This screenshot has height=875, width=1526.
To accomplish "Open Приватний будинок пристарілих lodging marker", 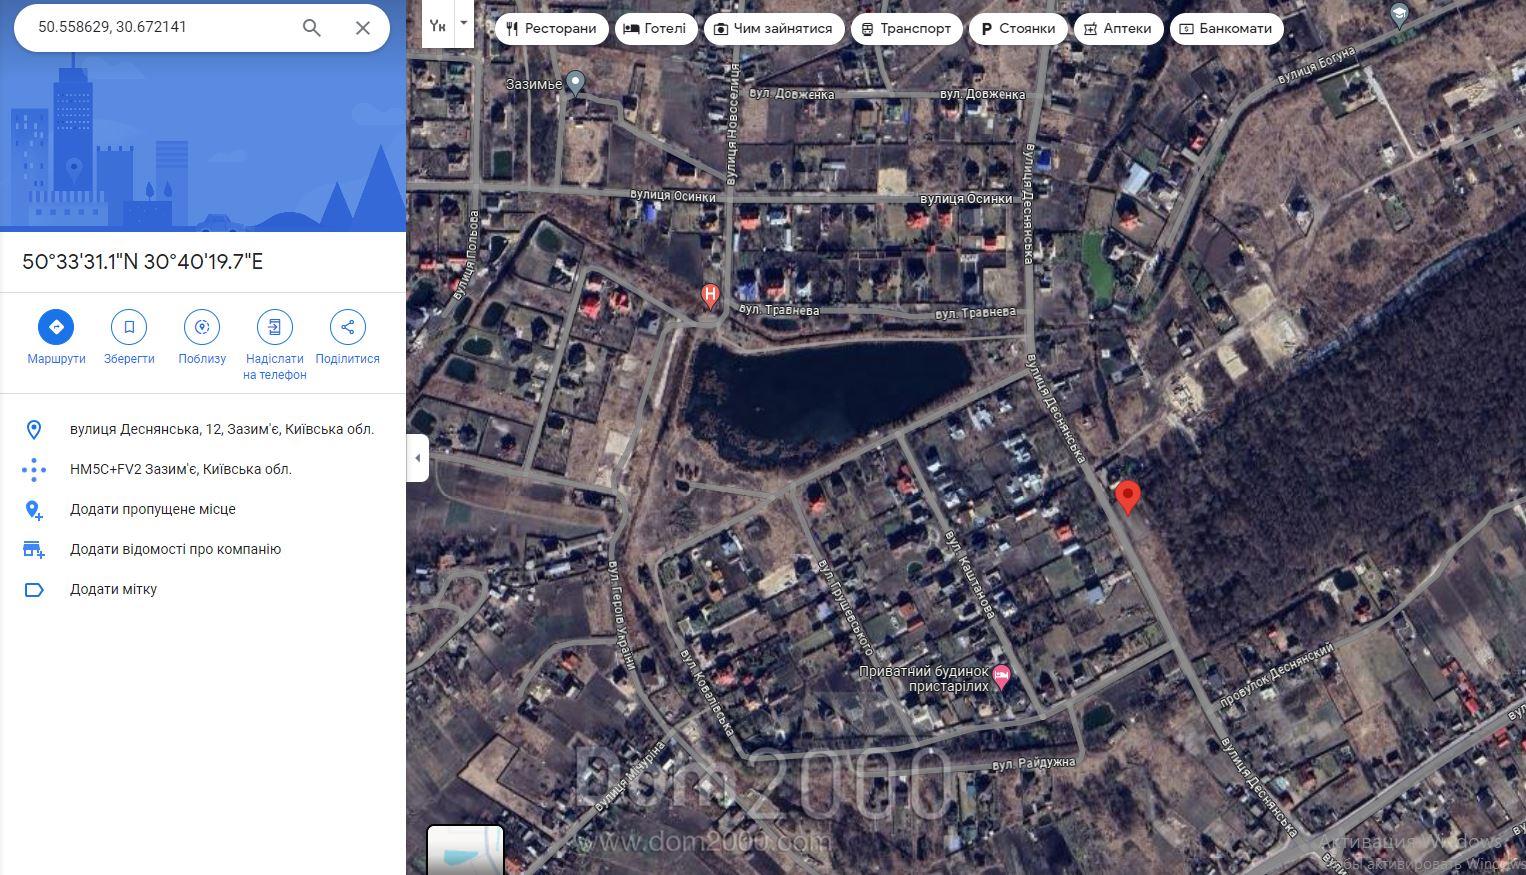I will tap(1001, 678).
